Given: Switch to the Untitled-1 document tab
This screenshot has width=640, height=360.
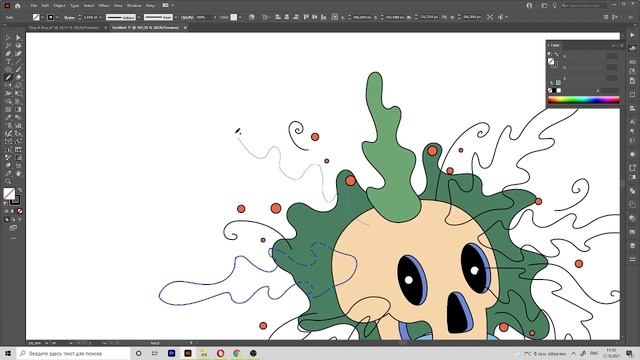Looking at the screenshot, I should (x=145, y=28).
